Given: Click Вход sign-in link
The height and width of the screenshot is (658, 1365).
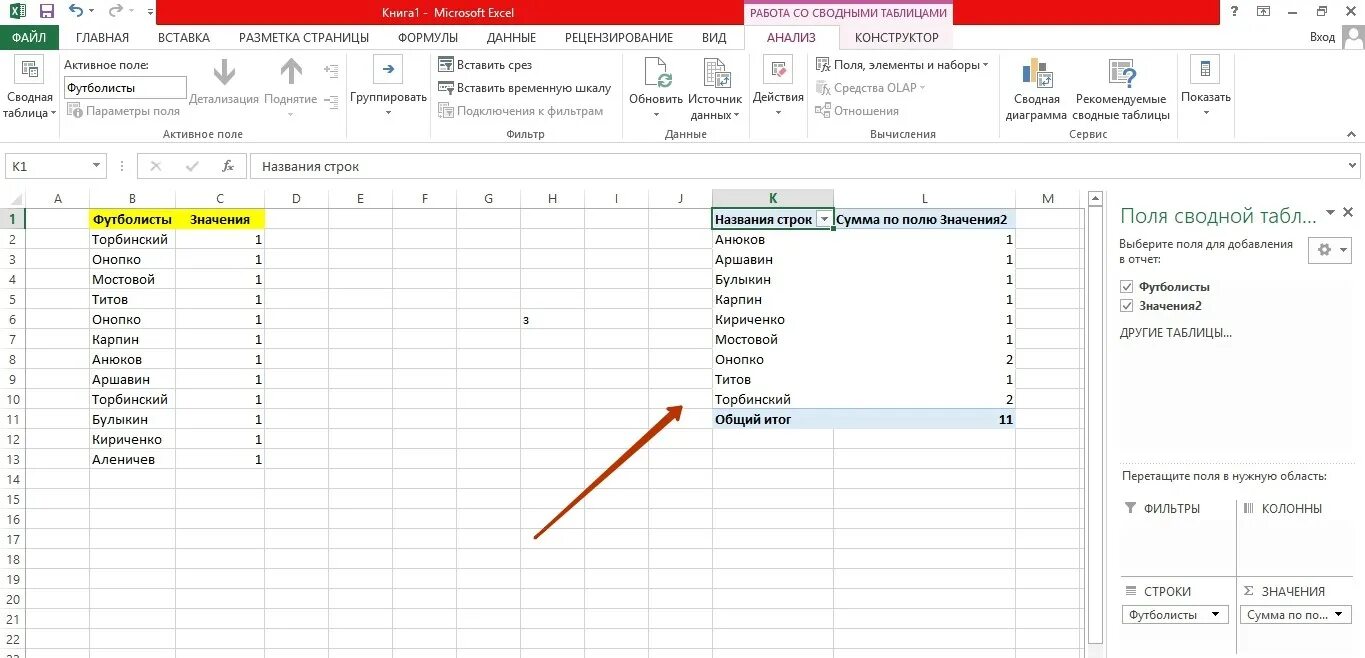Looking at the screenshot, I should click(x=1322, y=37).
